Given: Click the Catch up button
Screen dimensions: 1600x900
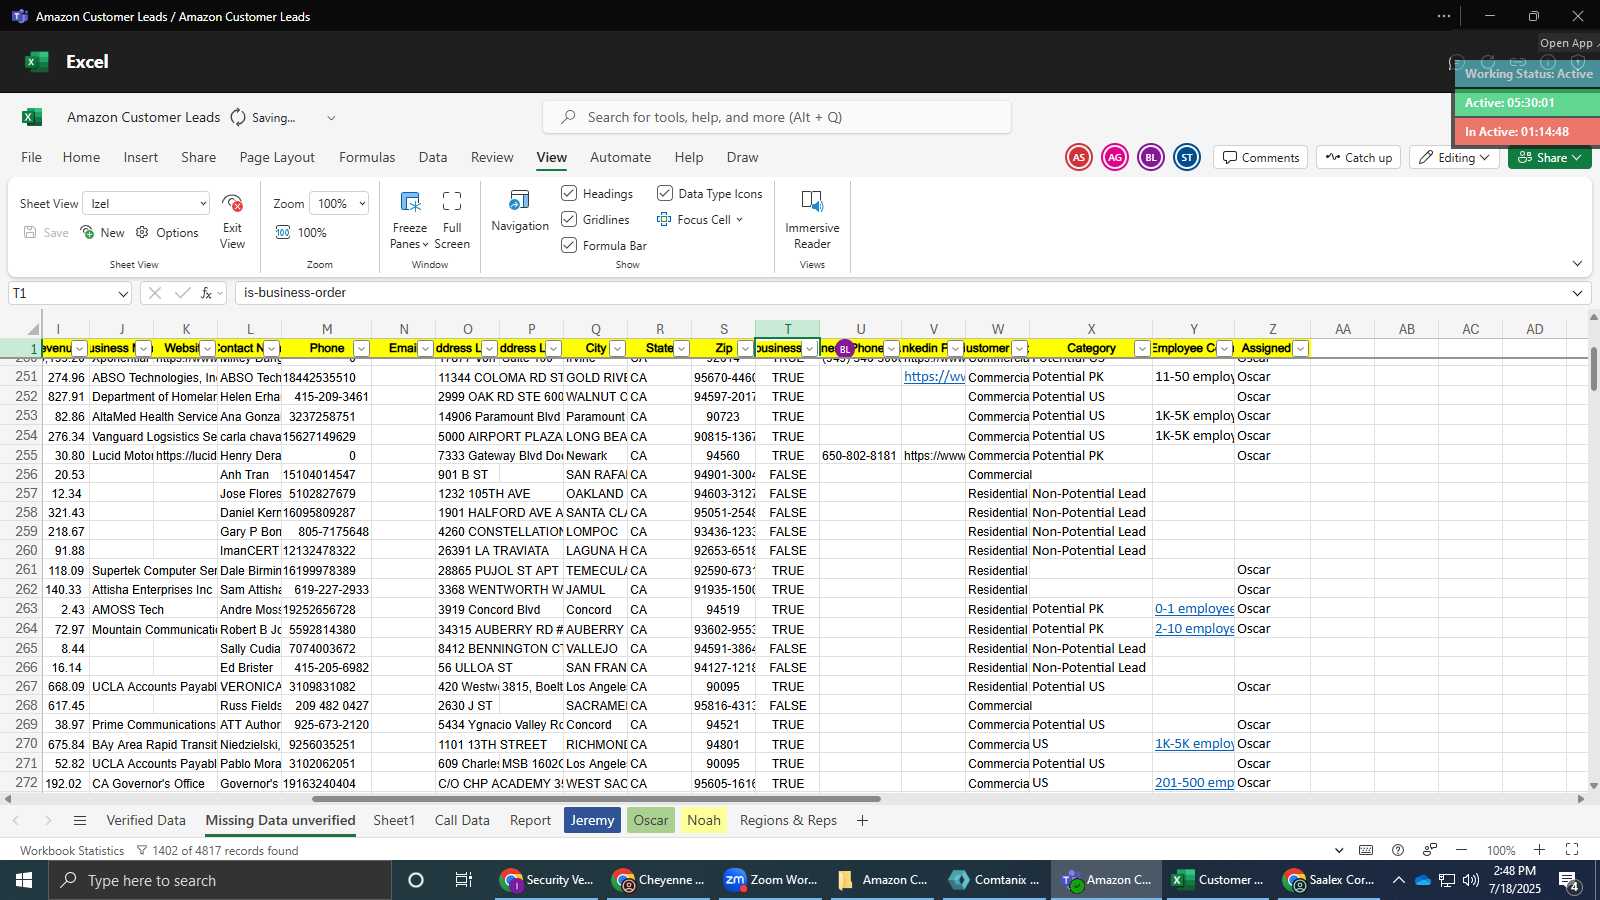Looking at the screenshot, I should [x=1358, y=157].
